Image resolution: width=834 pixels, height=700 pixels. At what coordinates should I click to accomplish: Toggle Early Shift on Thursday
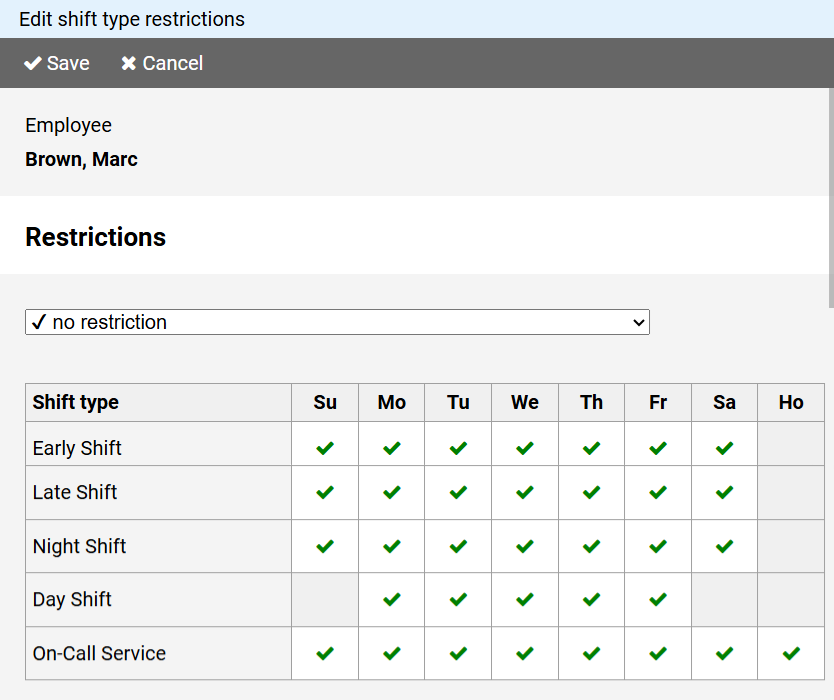[591, 448]
